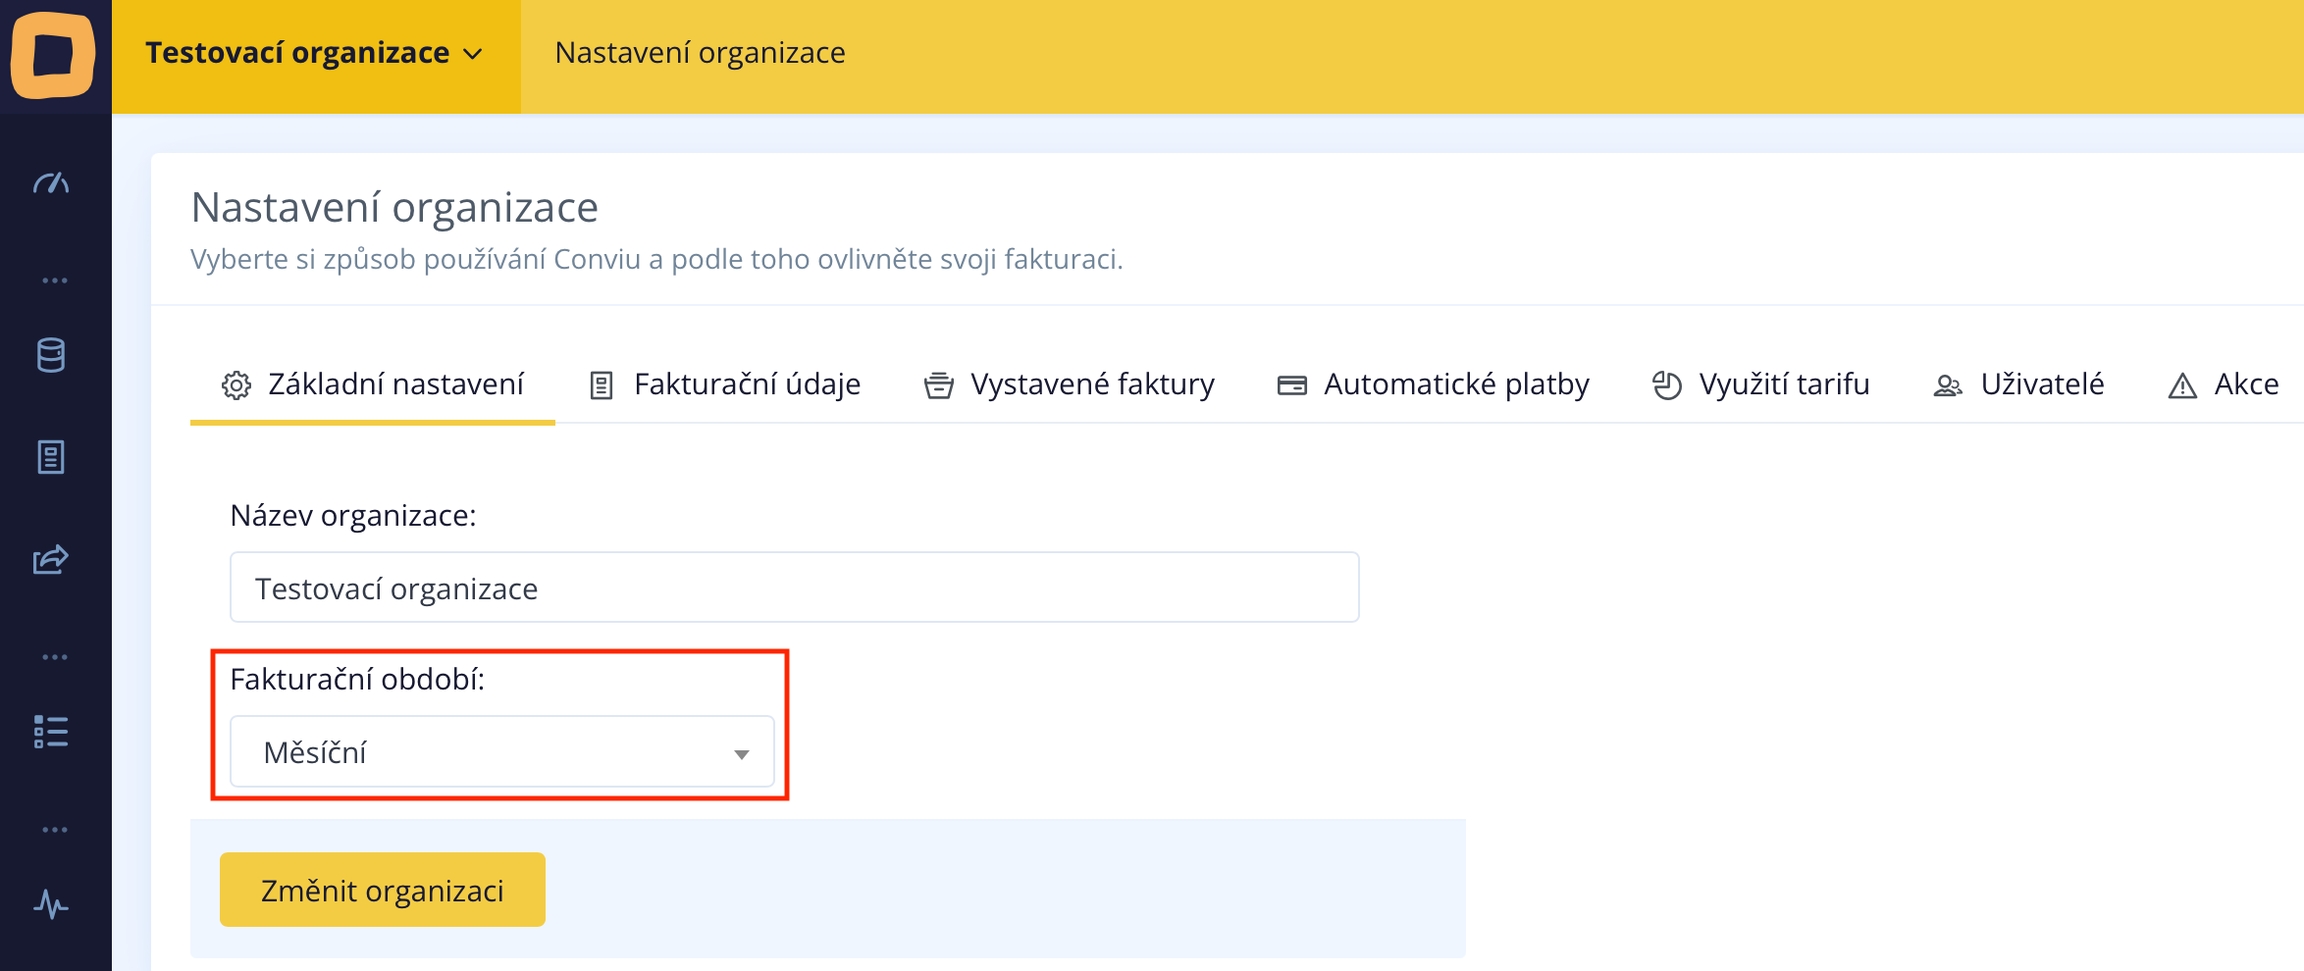This screenshot has width=2304, height=971.
Task: Click the Nastavení organizace header link
Action: [699, 53]
